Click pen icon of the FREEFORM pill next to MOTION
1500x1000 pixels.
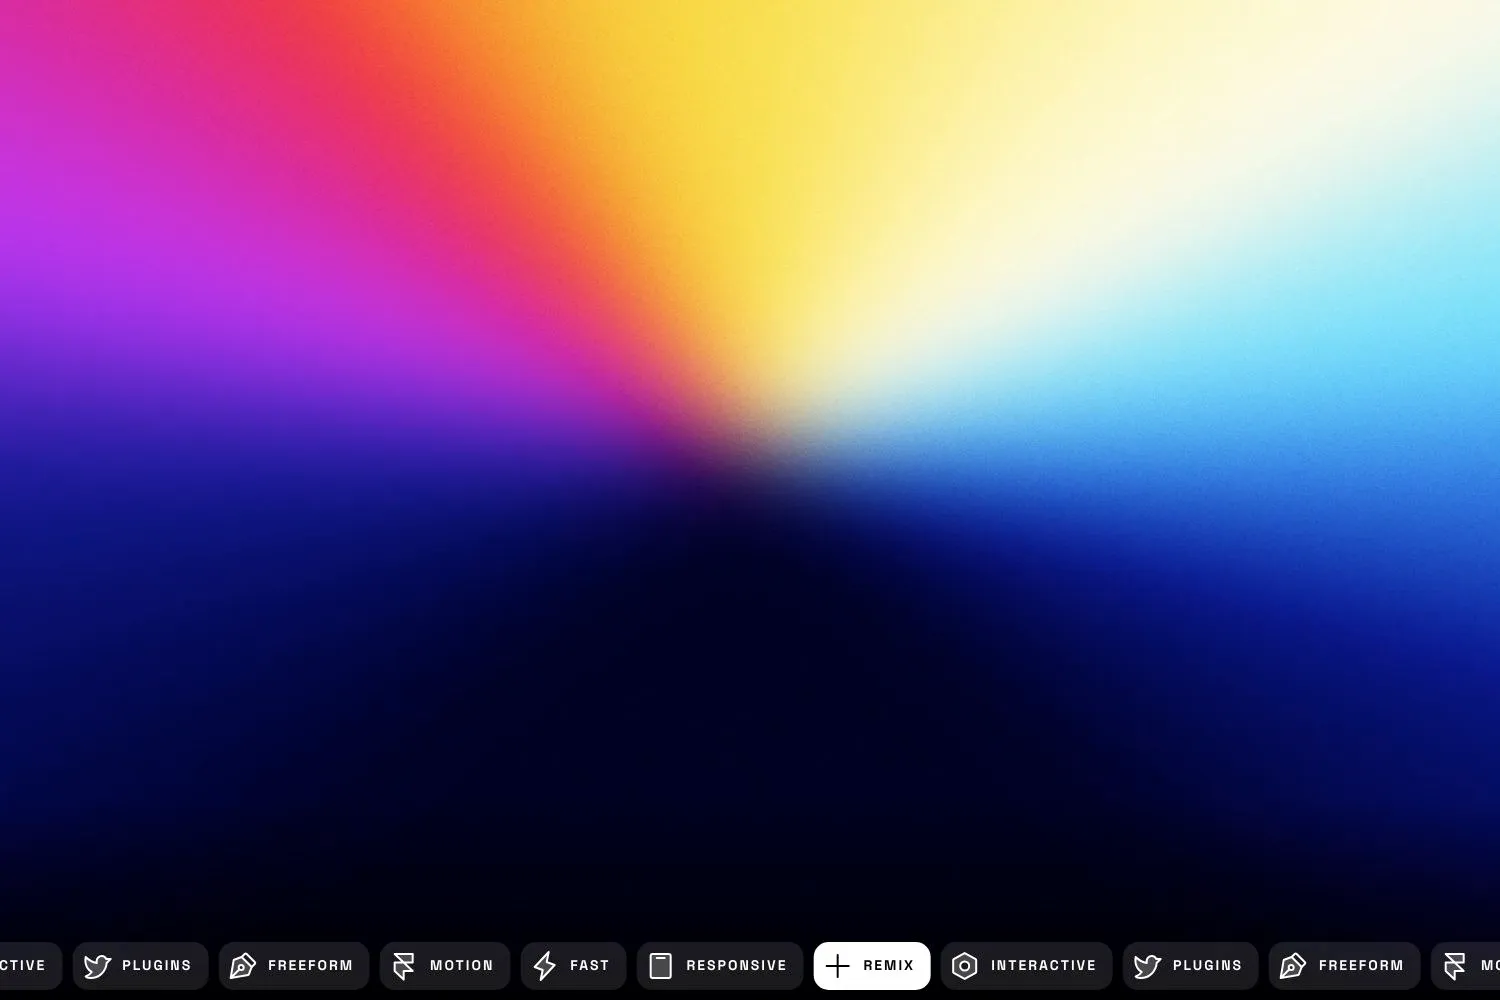pos(243,966)
